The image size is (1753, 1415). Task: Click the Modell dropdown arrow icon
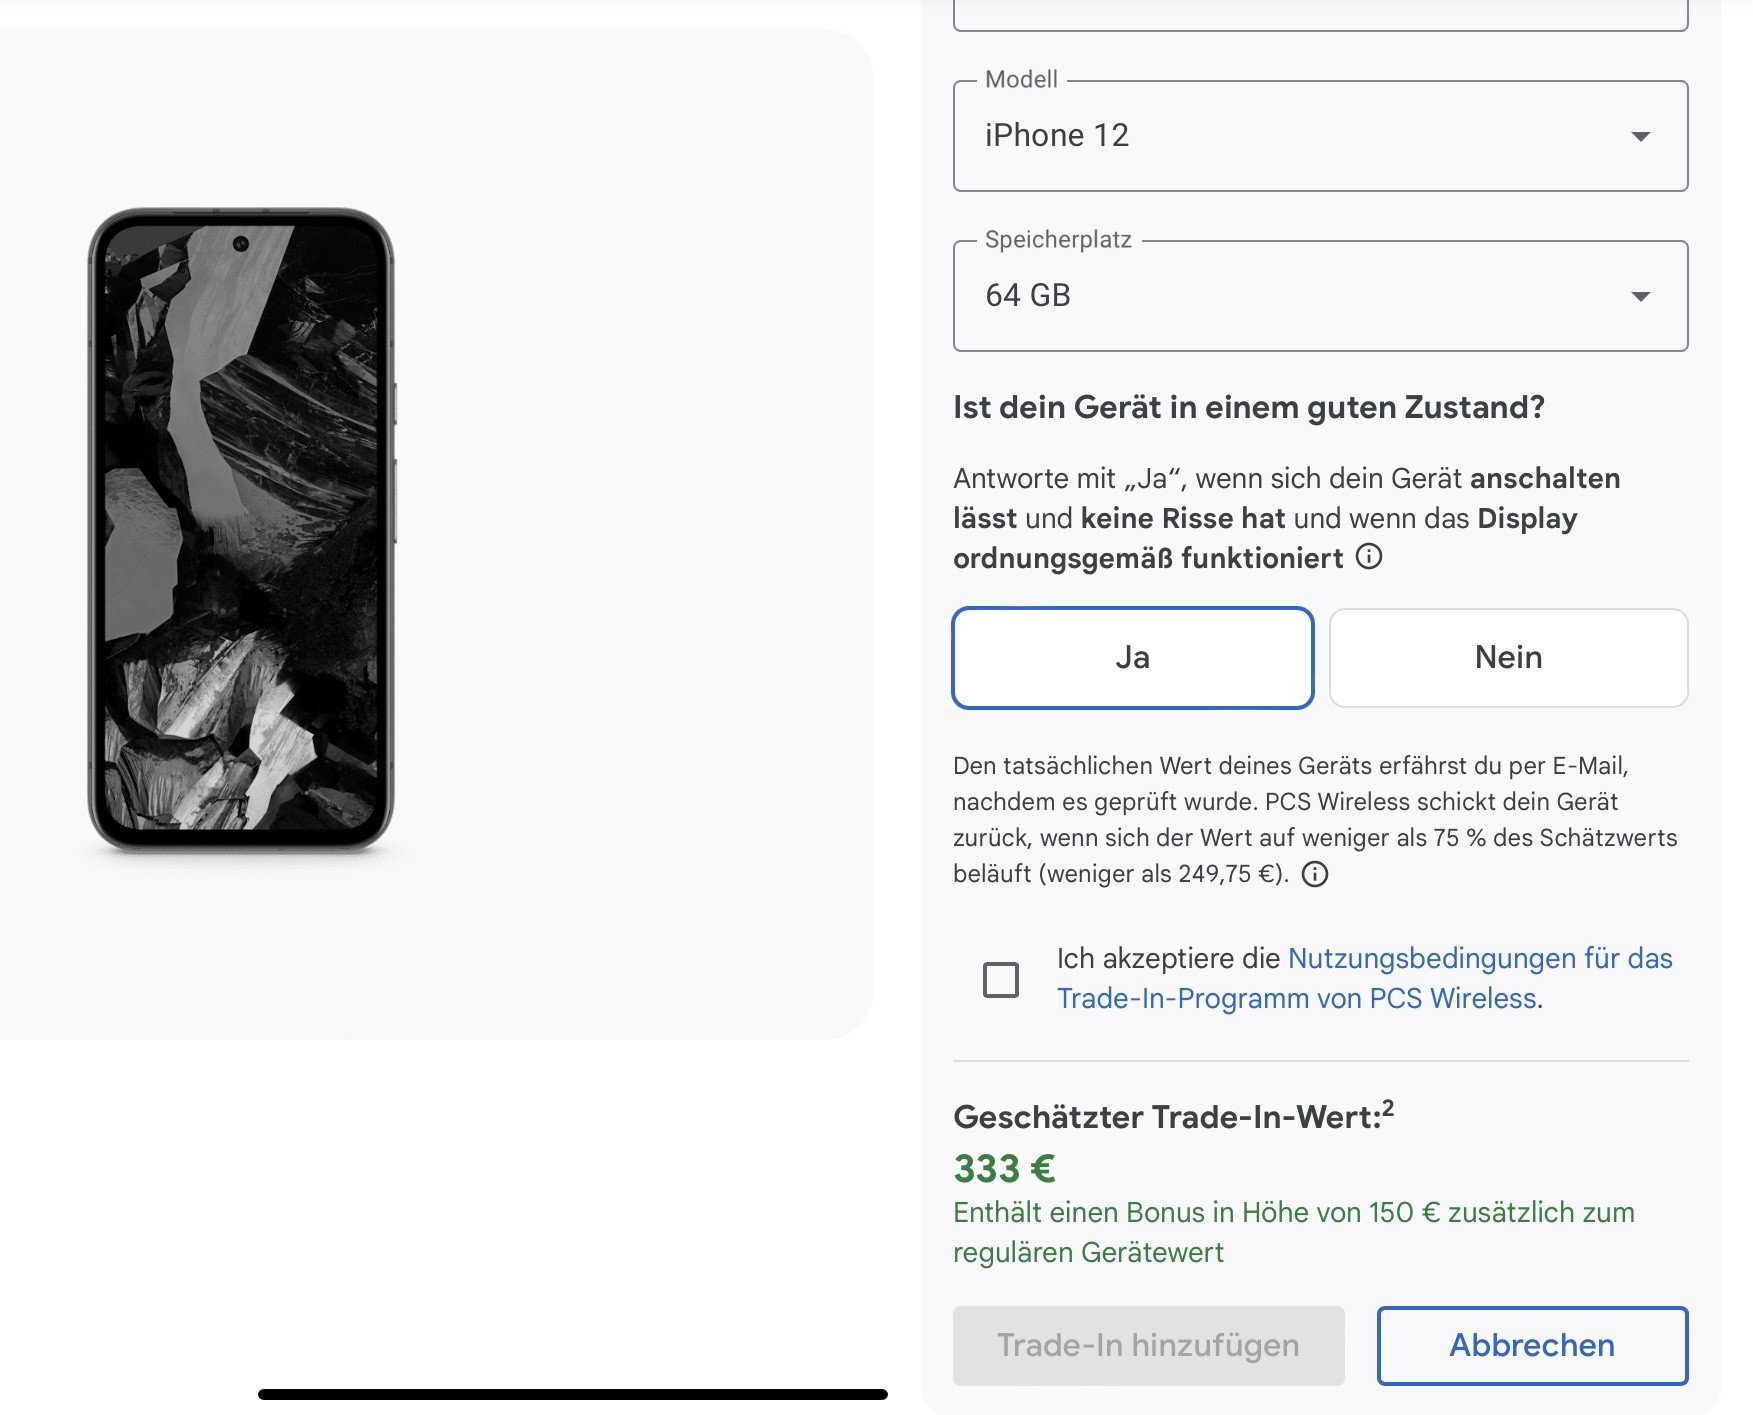coord(1640,136)
